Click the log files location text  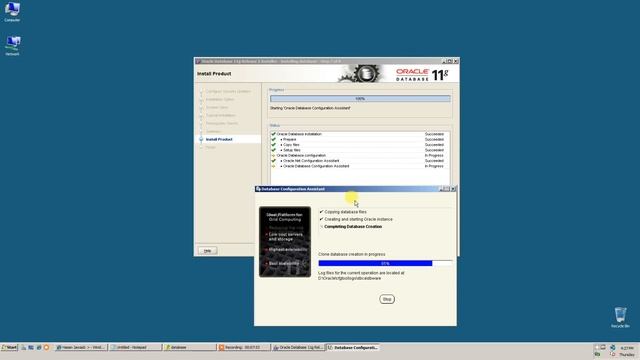(361, 276)
